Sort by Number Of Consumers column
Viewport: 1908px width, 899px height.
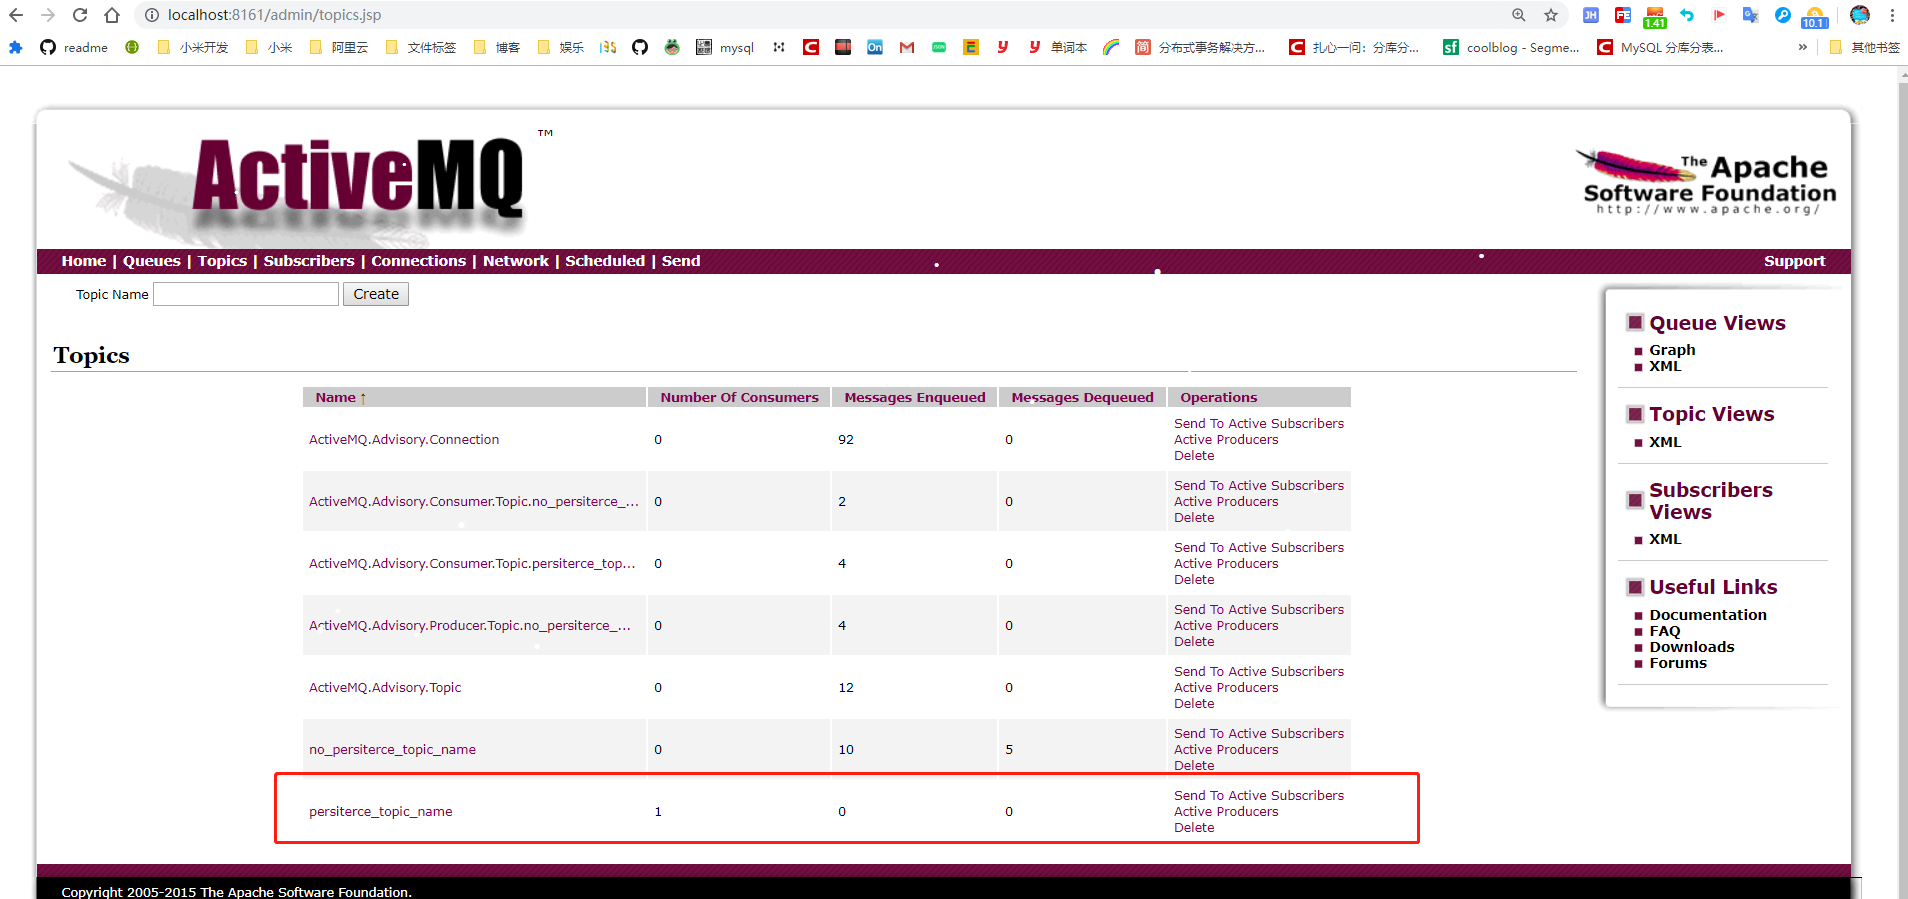[x=739, y=397]
